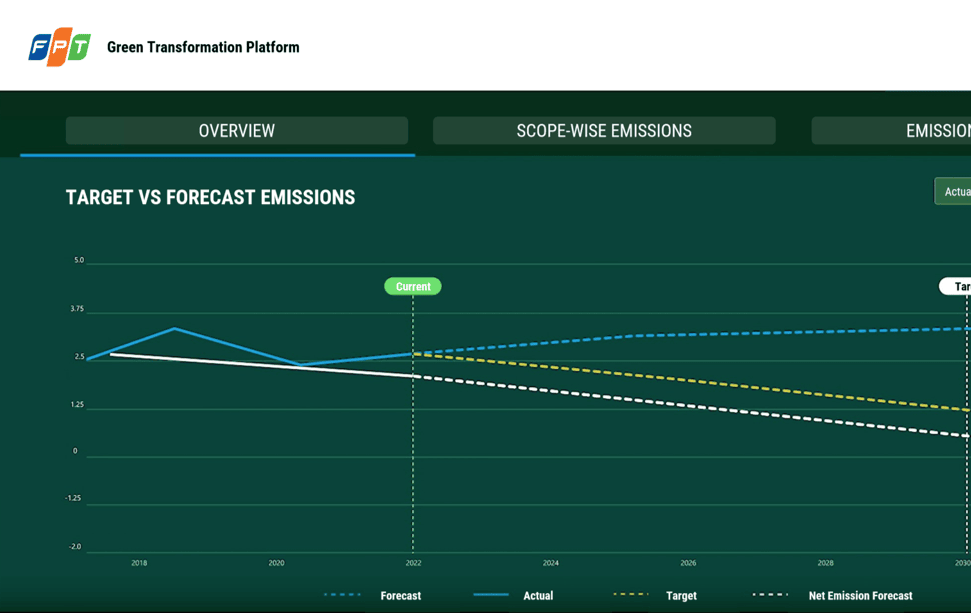Click the 2024 label on the x-axis
Image resolution: width=971 pixels, height=613 pixels.
pyautogui.click(x=551, y=563)
